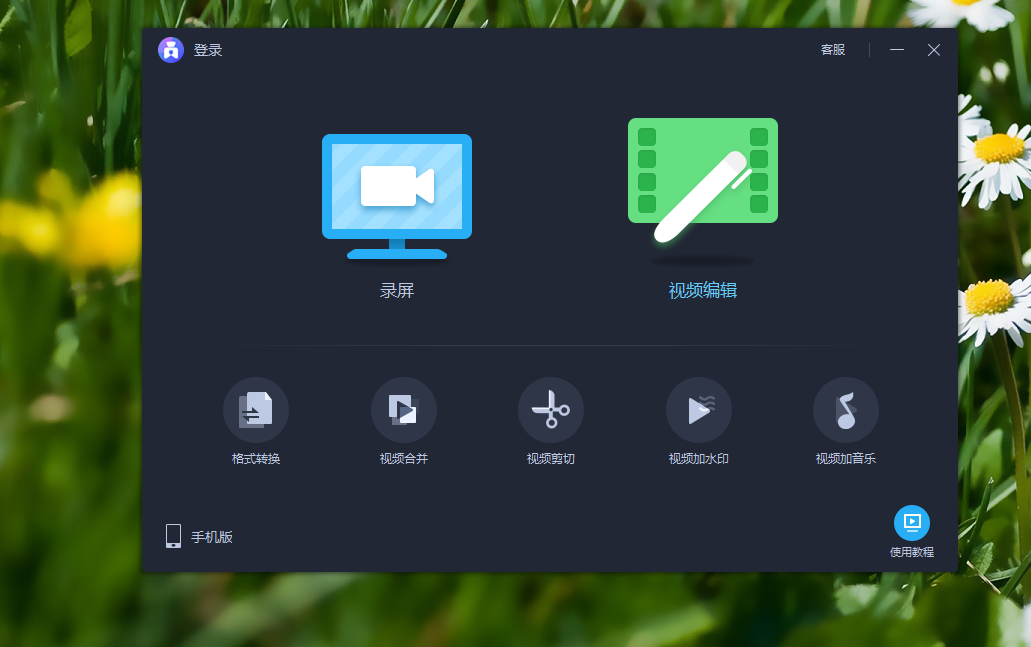Open the screen recording (录屏) monitor icon

[396, 196]
